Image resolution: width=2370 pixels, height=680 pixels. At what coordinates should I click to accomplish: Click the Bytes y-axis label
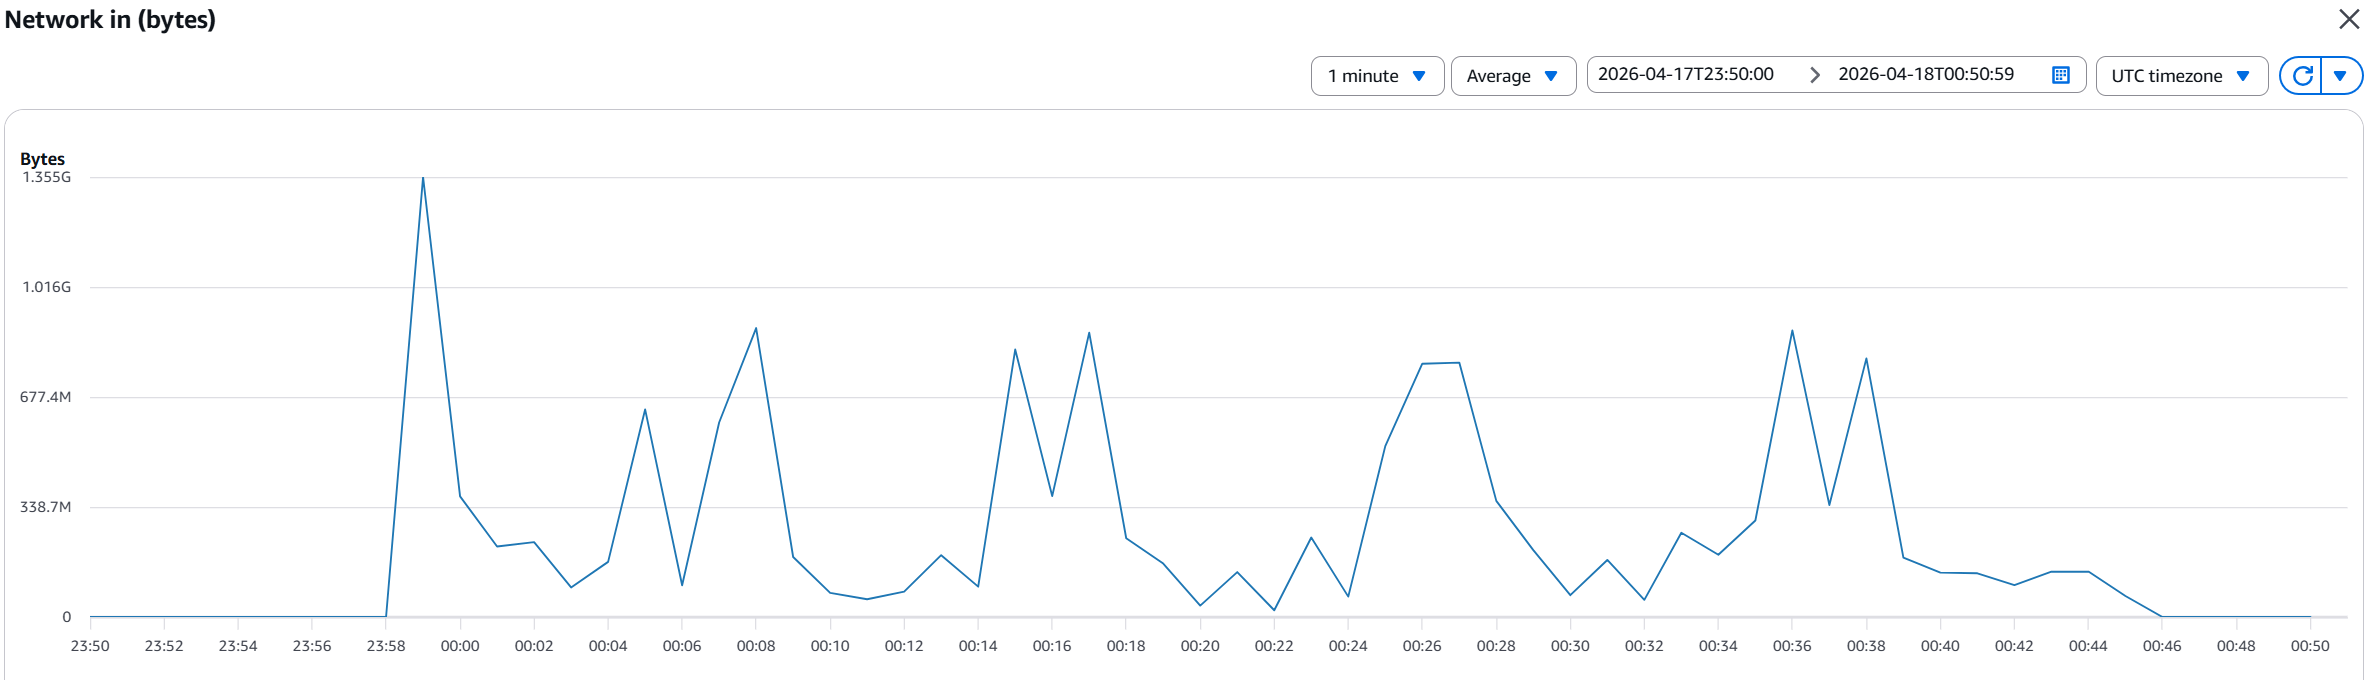click(x=42, y=159)
